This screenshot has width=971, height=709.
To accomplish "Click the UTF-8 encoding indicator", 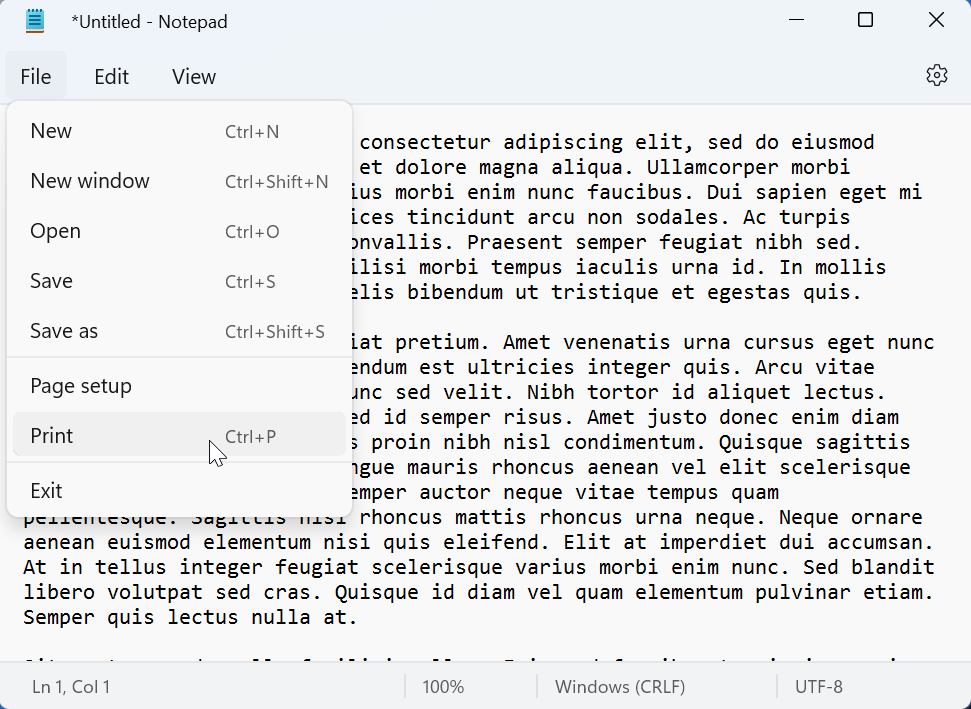I will (819, 687).
